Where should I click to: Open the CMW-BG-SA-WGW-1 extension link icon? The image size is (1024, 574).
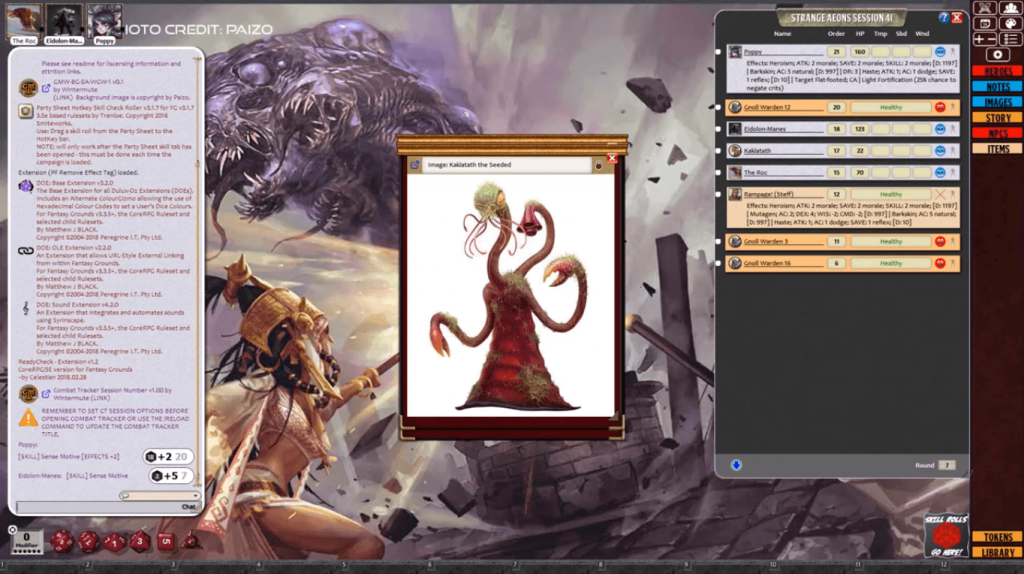(46, 88)
